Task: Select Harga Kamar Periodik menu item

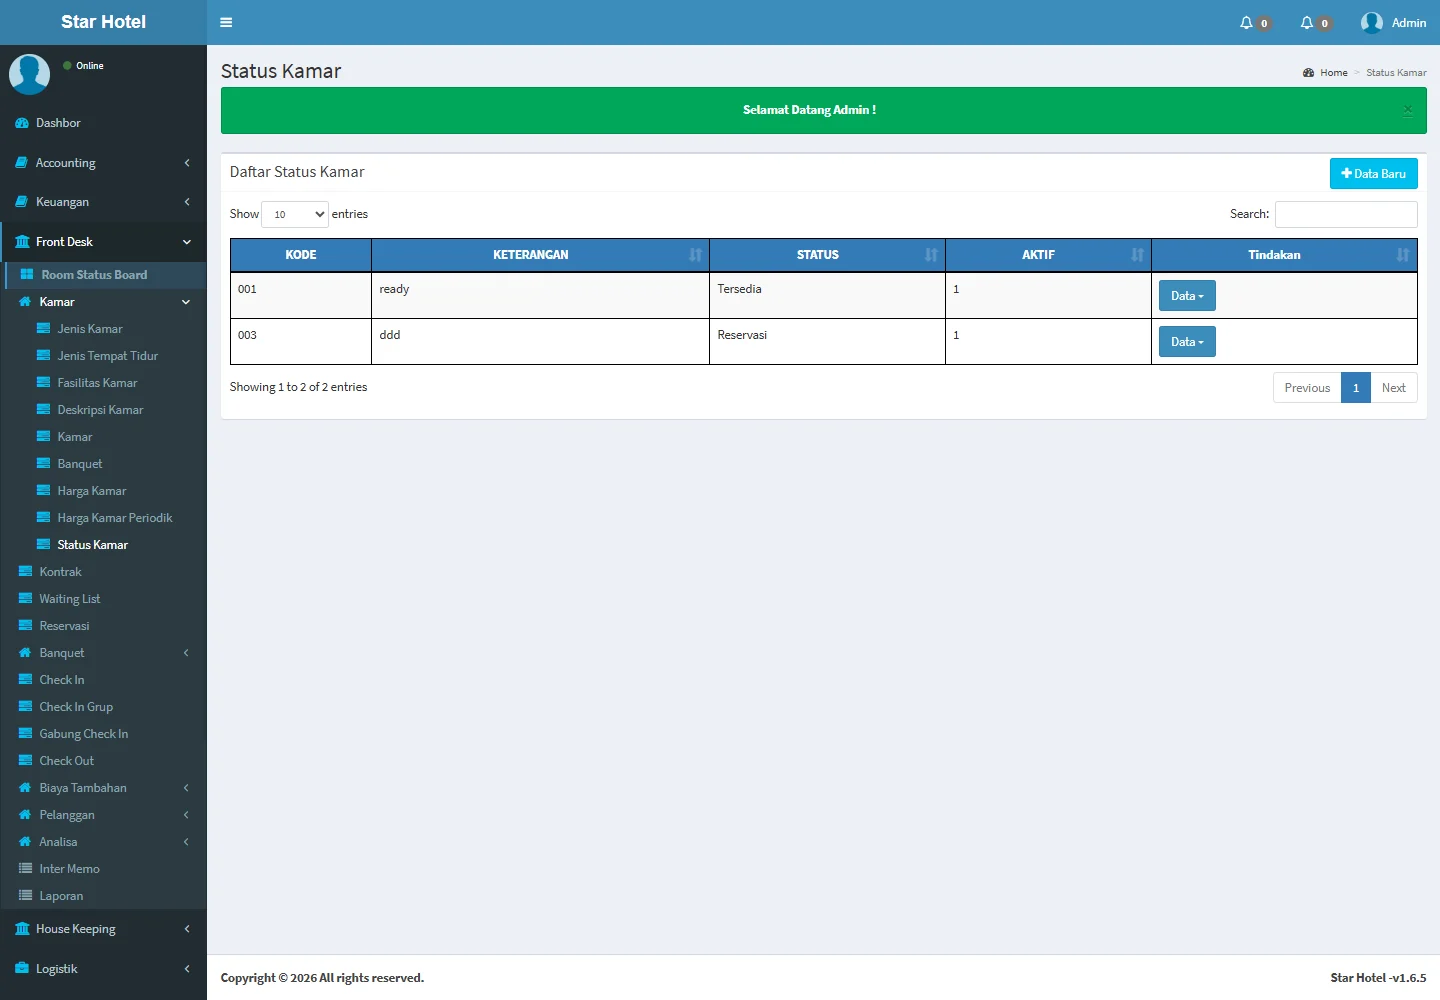Action: pyautogui.click(x=114, y=518)
